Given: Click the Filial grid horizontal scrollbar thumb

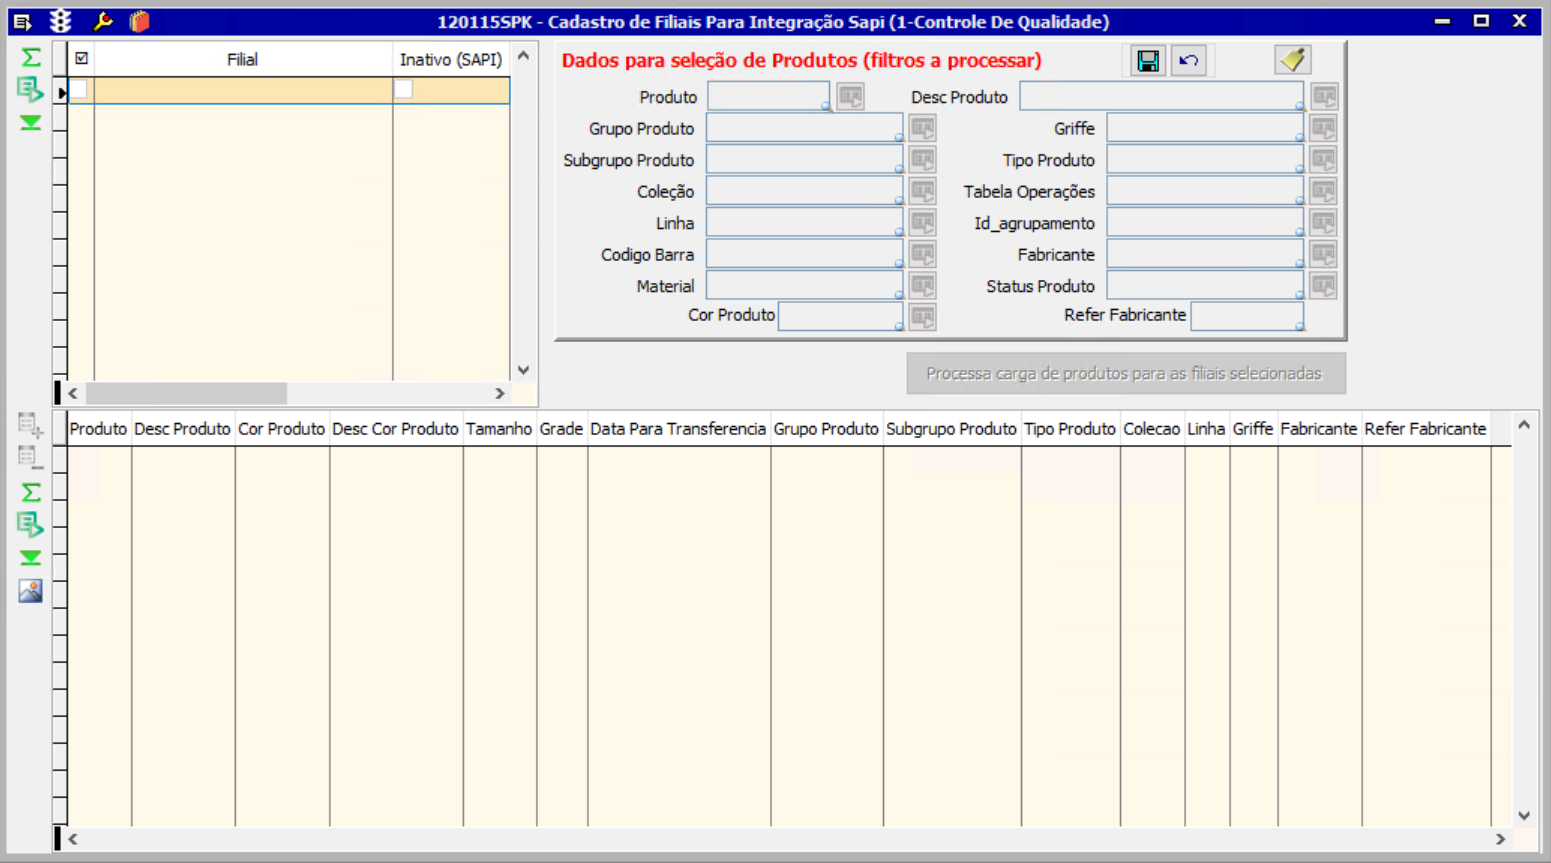Looking at the screenshot, I should click(x=186, y=393).
